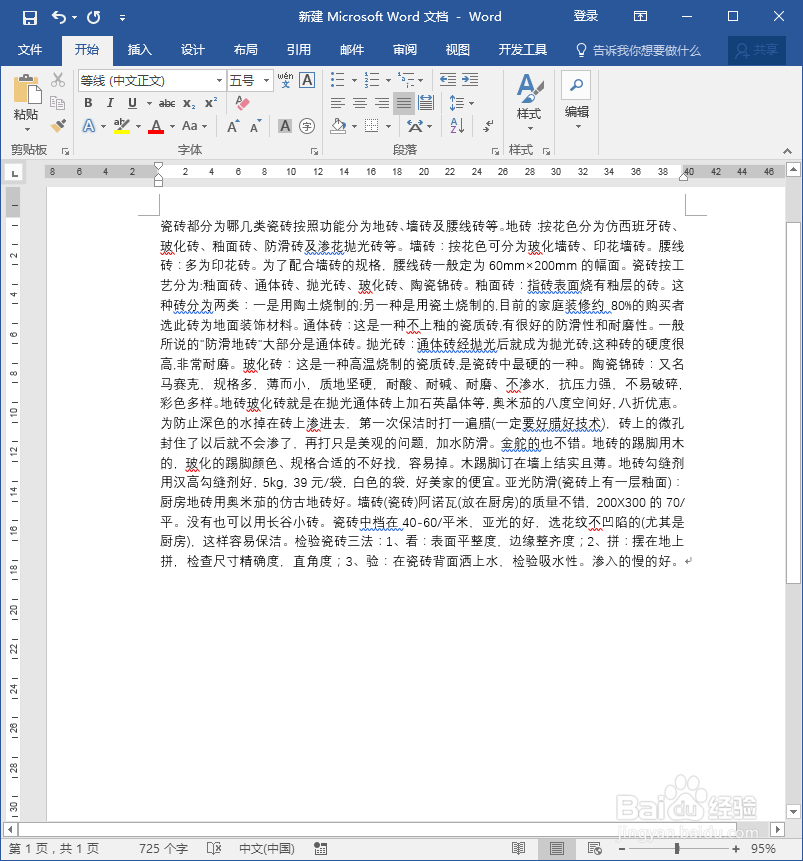The width and height of the screenshot is (803, 861).
Task: Apply strikethrough abc formatting
Action: [x=167, y=103]
